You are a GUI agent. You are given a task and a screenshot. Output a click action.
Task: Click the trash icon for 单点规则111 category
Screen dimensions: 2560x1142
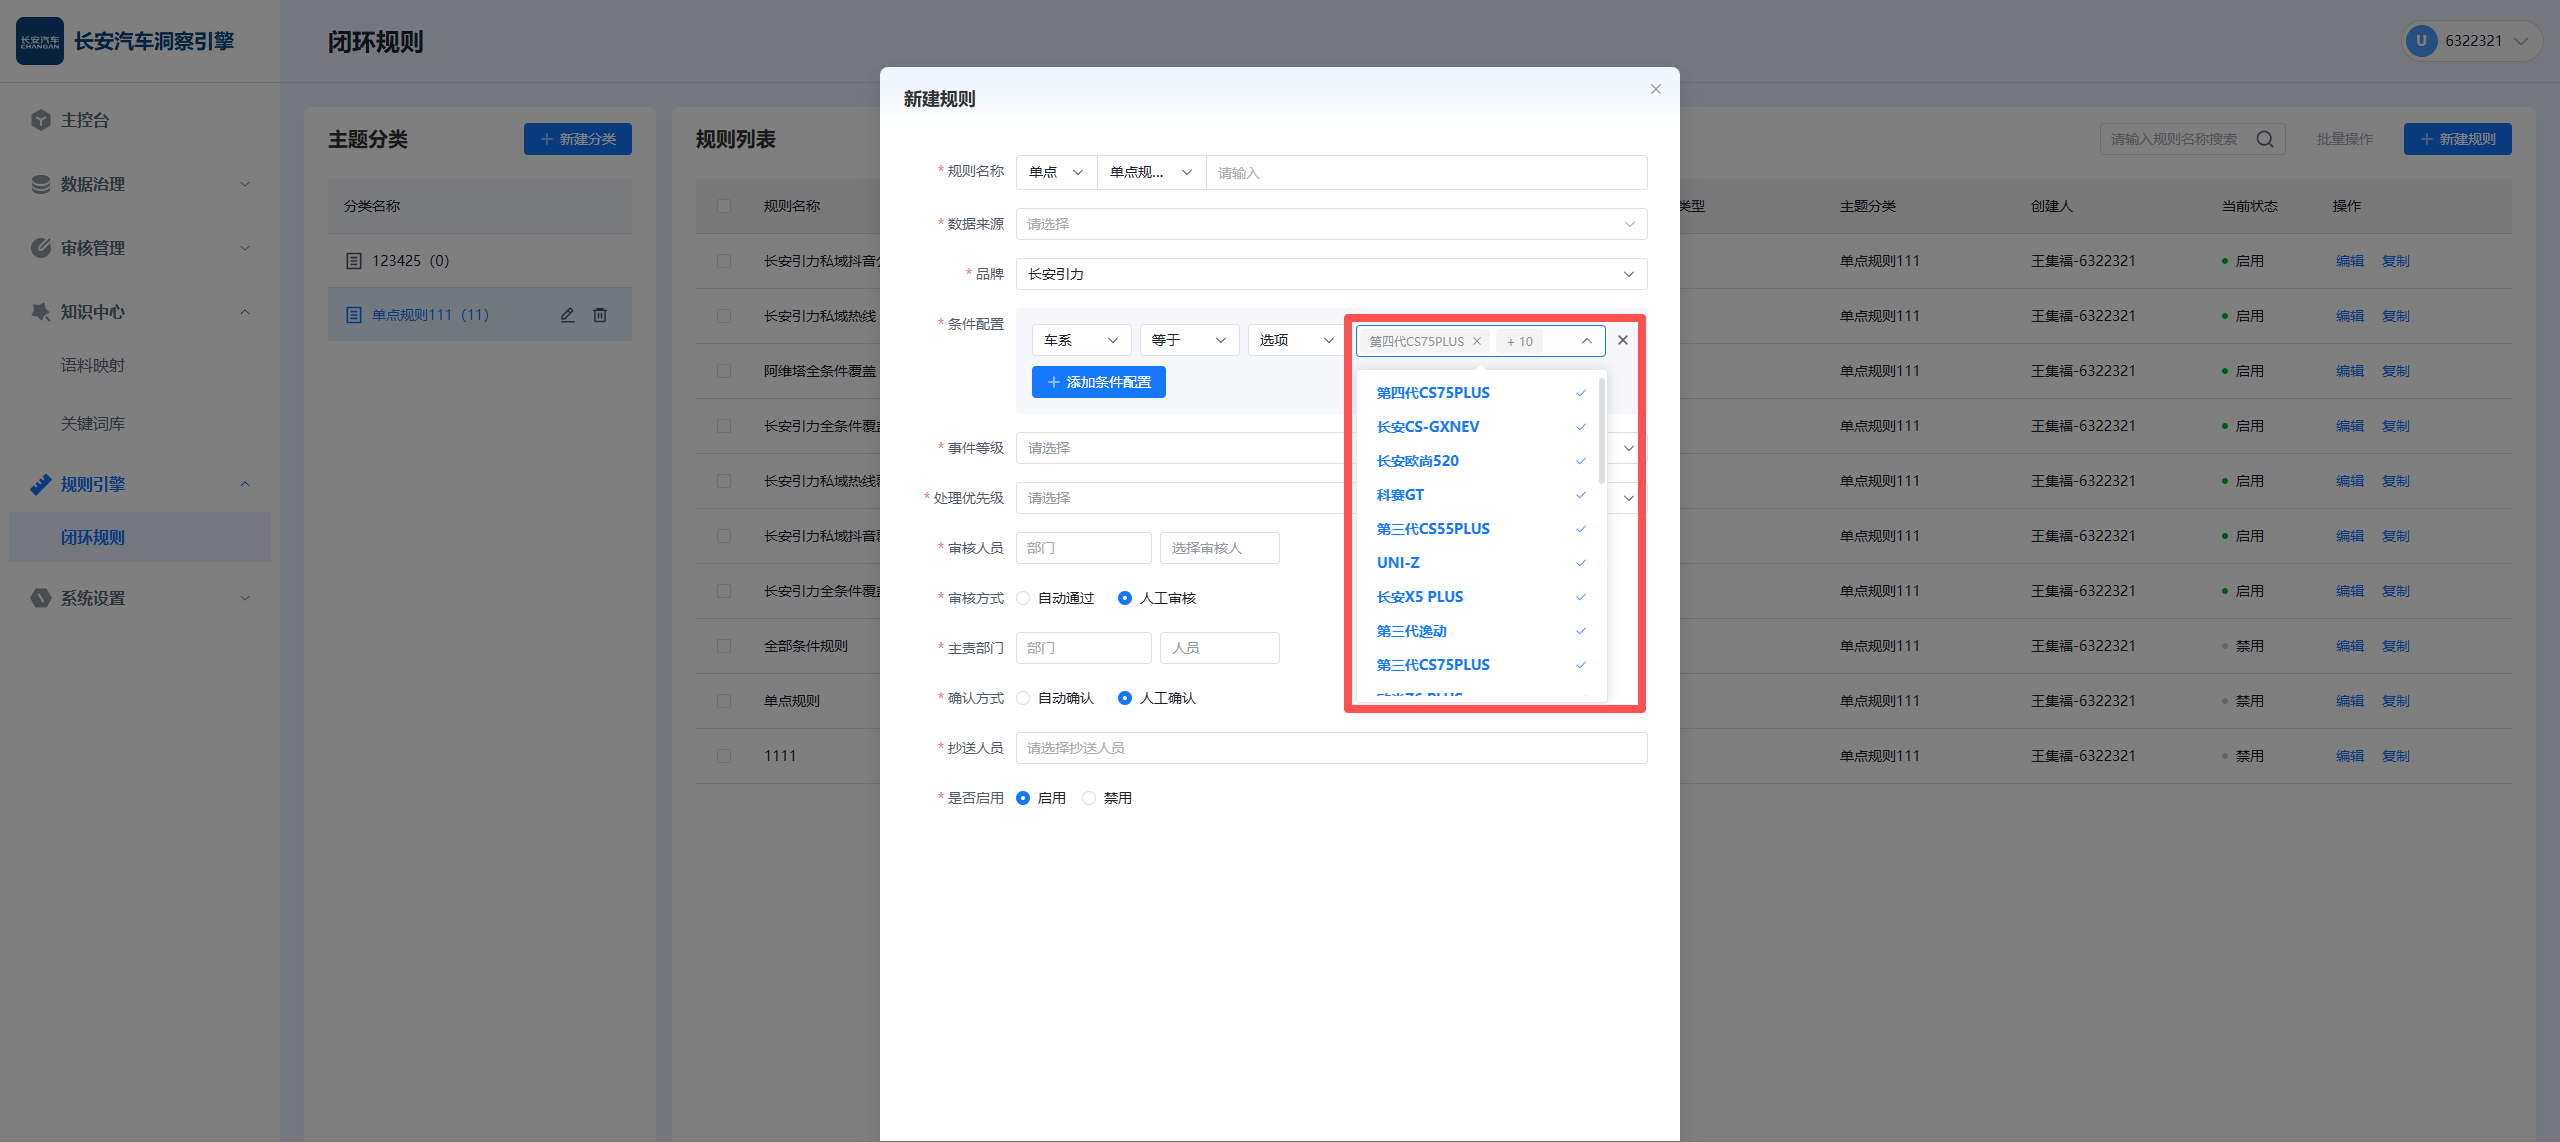pyautogui.click(x=600, y=315)
